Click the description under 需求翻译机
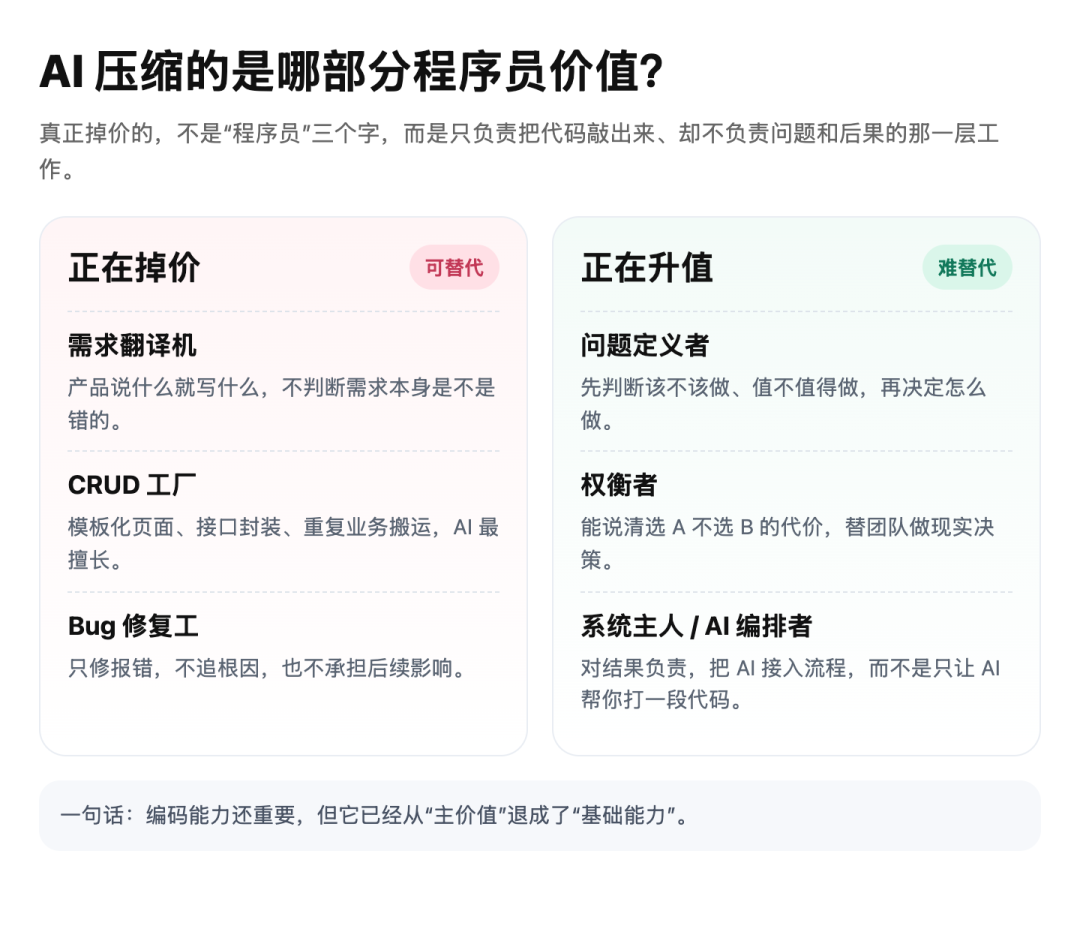 pos(282,404)
